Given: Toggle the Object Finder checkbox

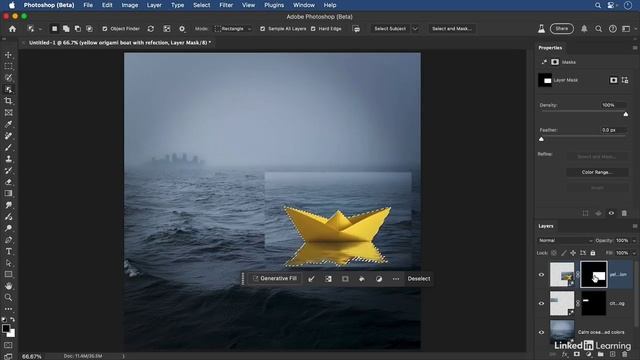Looking at the screenshot, I should point(105,29).
